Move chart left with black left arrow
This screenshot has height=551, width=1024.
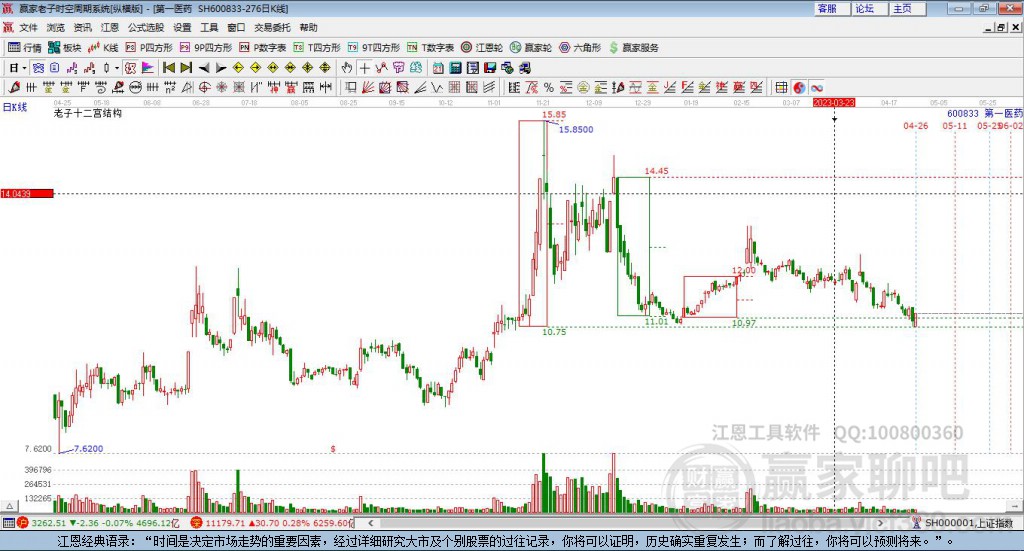204,68
